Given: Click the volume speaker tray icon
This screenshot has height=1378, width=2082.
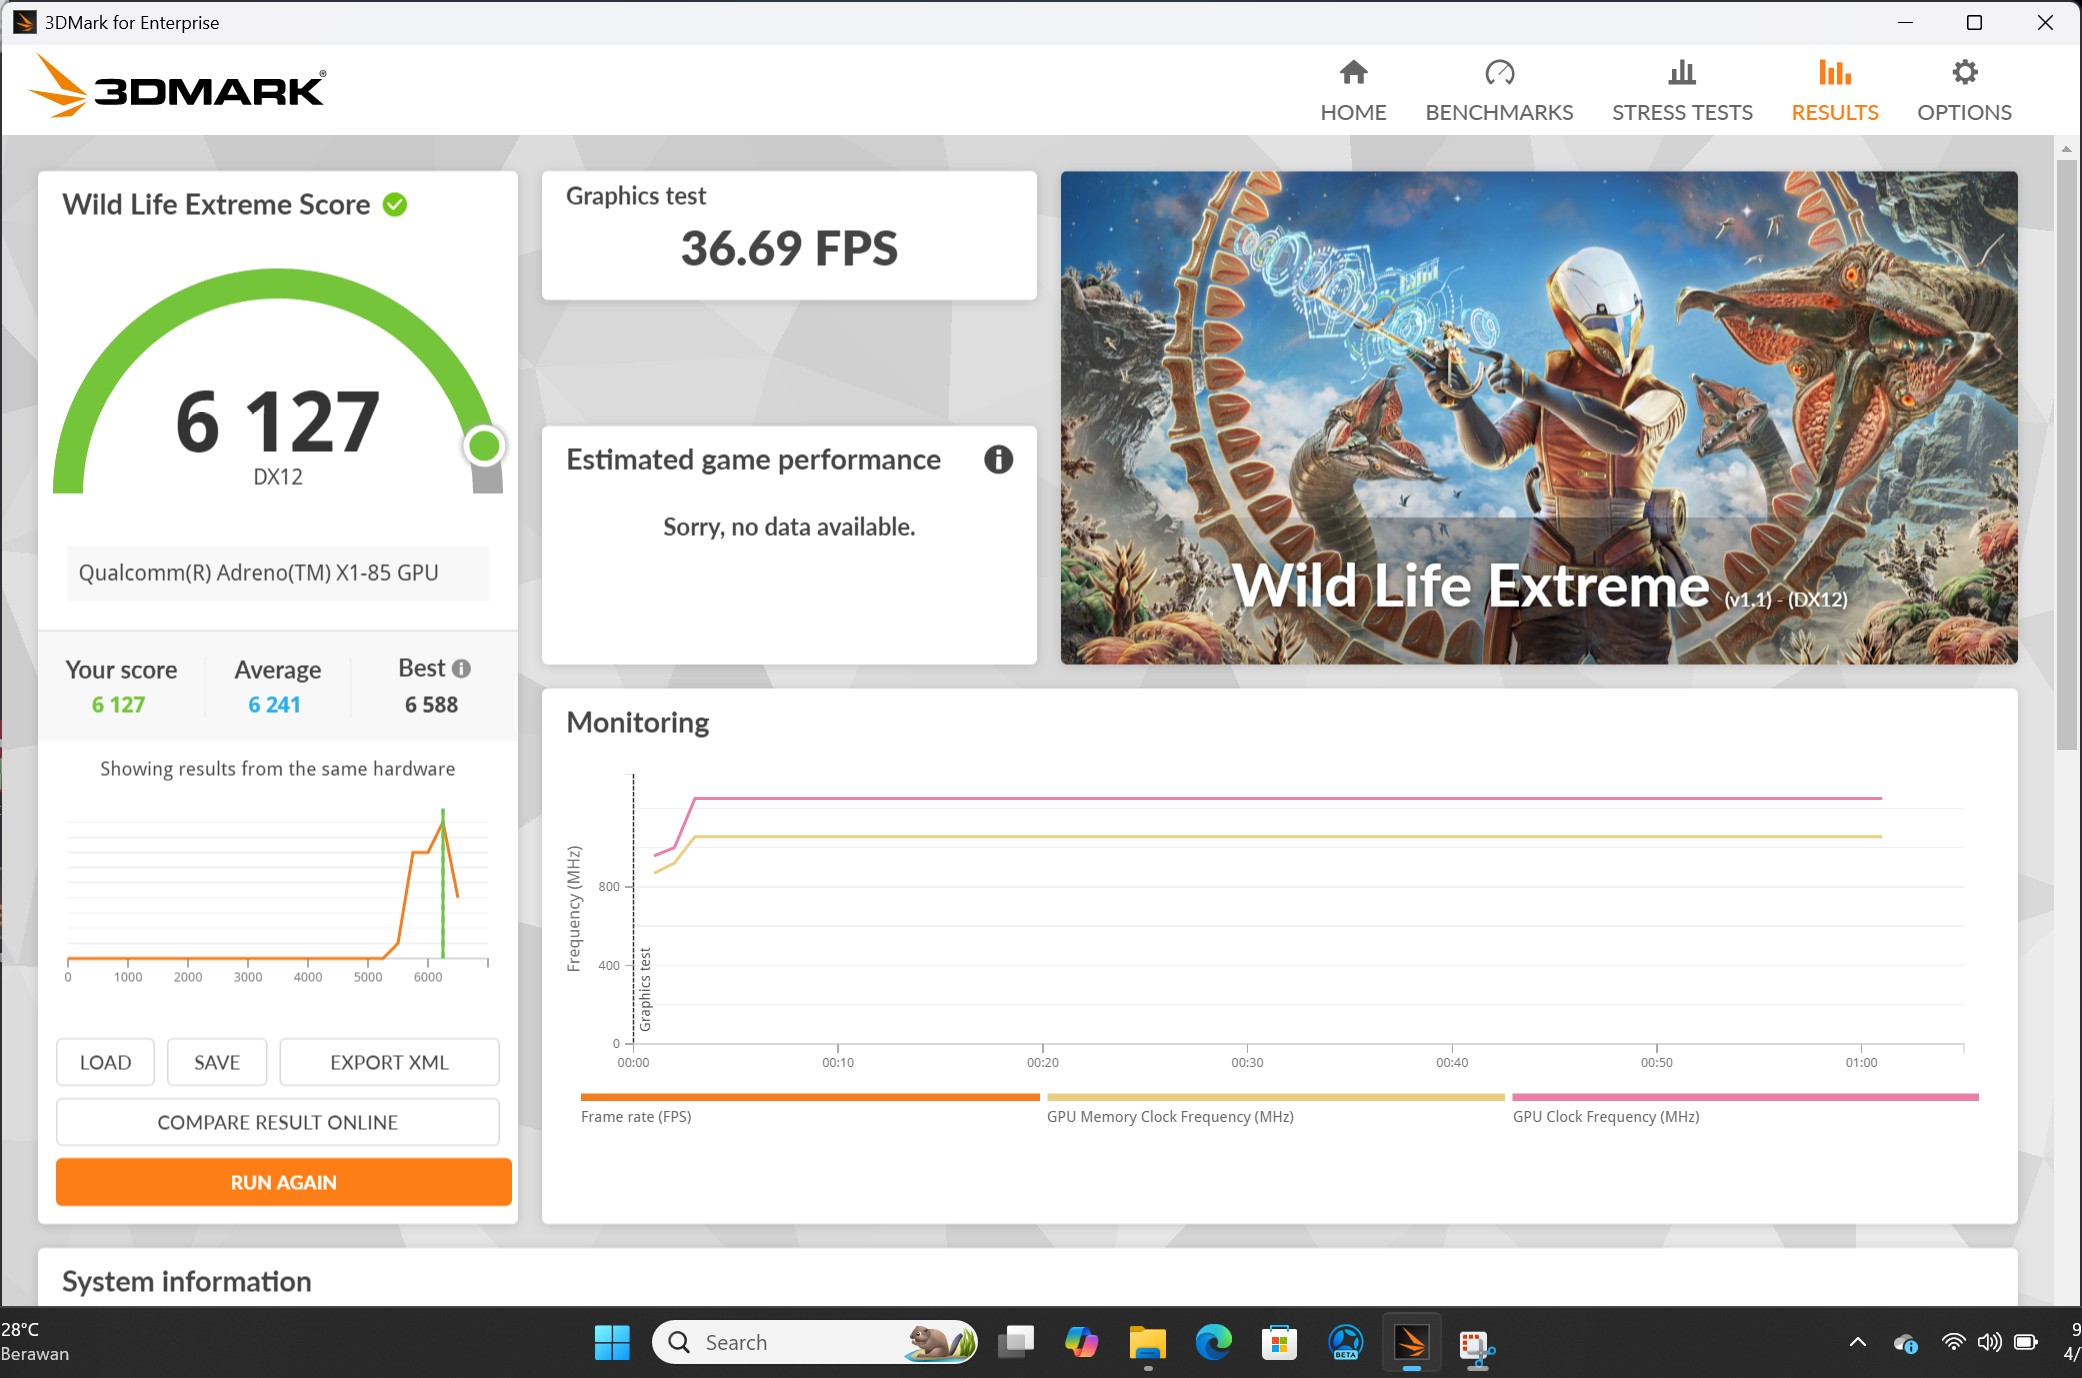Looking at the screenshot, I should (1989, 1342).
